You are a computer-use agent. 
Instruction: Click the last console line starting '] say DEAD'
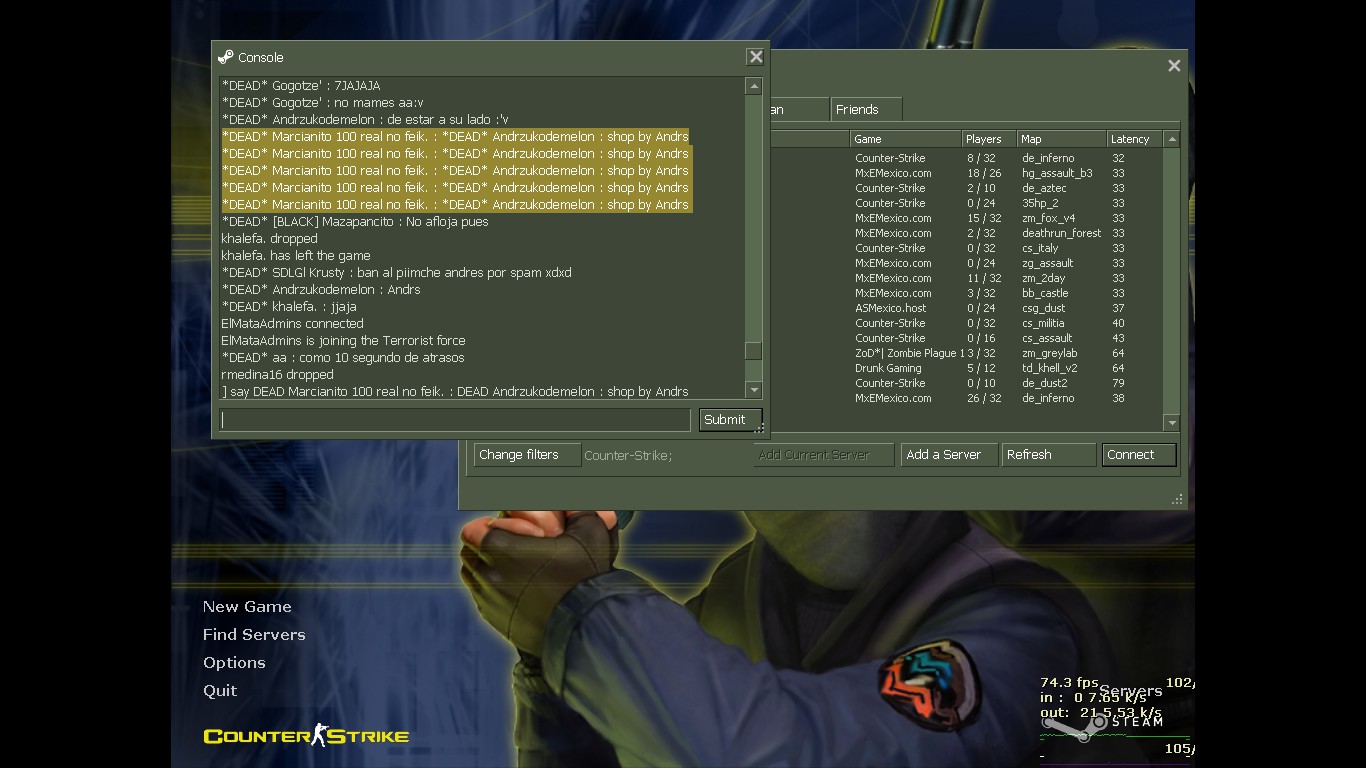tap(455, 392)
